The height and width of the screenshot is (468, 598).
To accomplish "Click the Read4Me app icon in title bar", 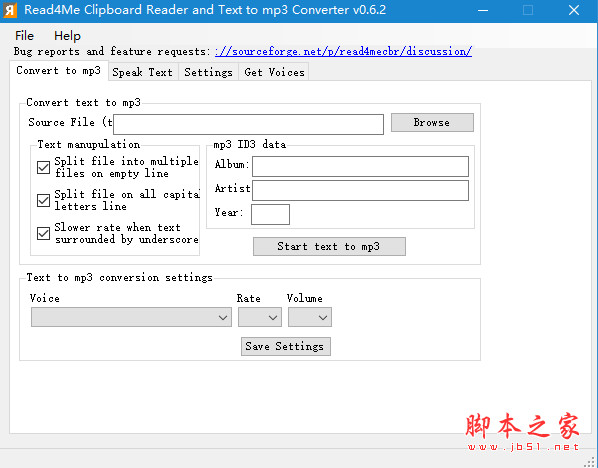I will pyautogui.click(x=10, y=10).
